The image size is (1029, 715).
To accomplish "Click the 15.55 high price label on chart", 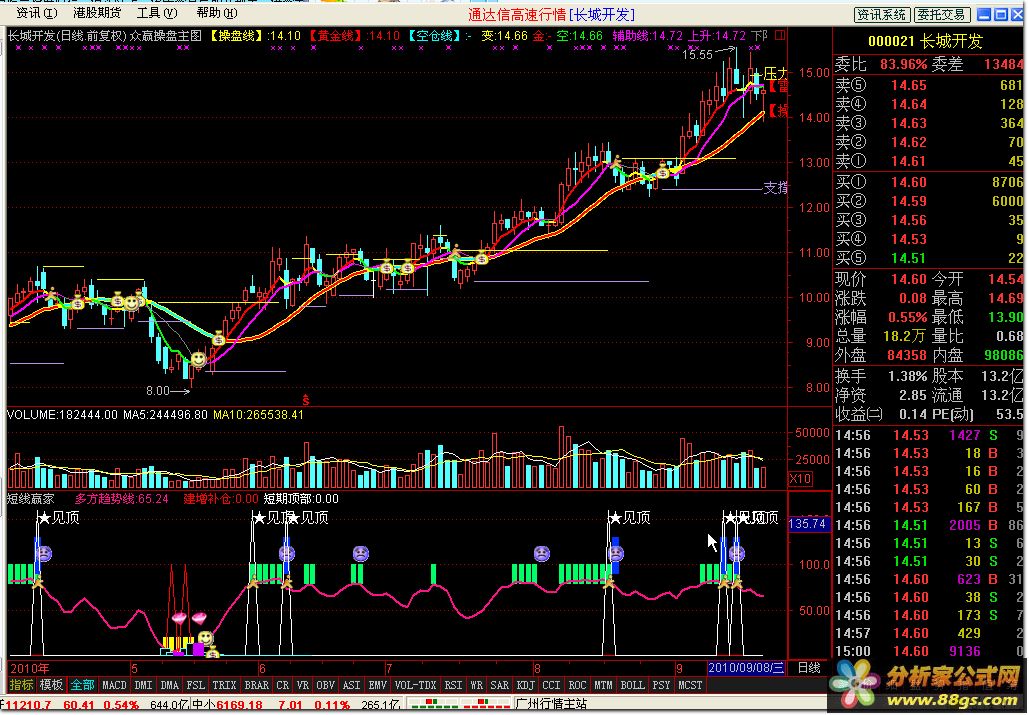I will tap(697, 55).
